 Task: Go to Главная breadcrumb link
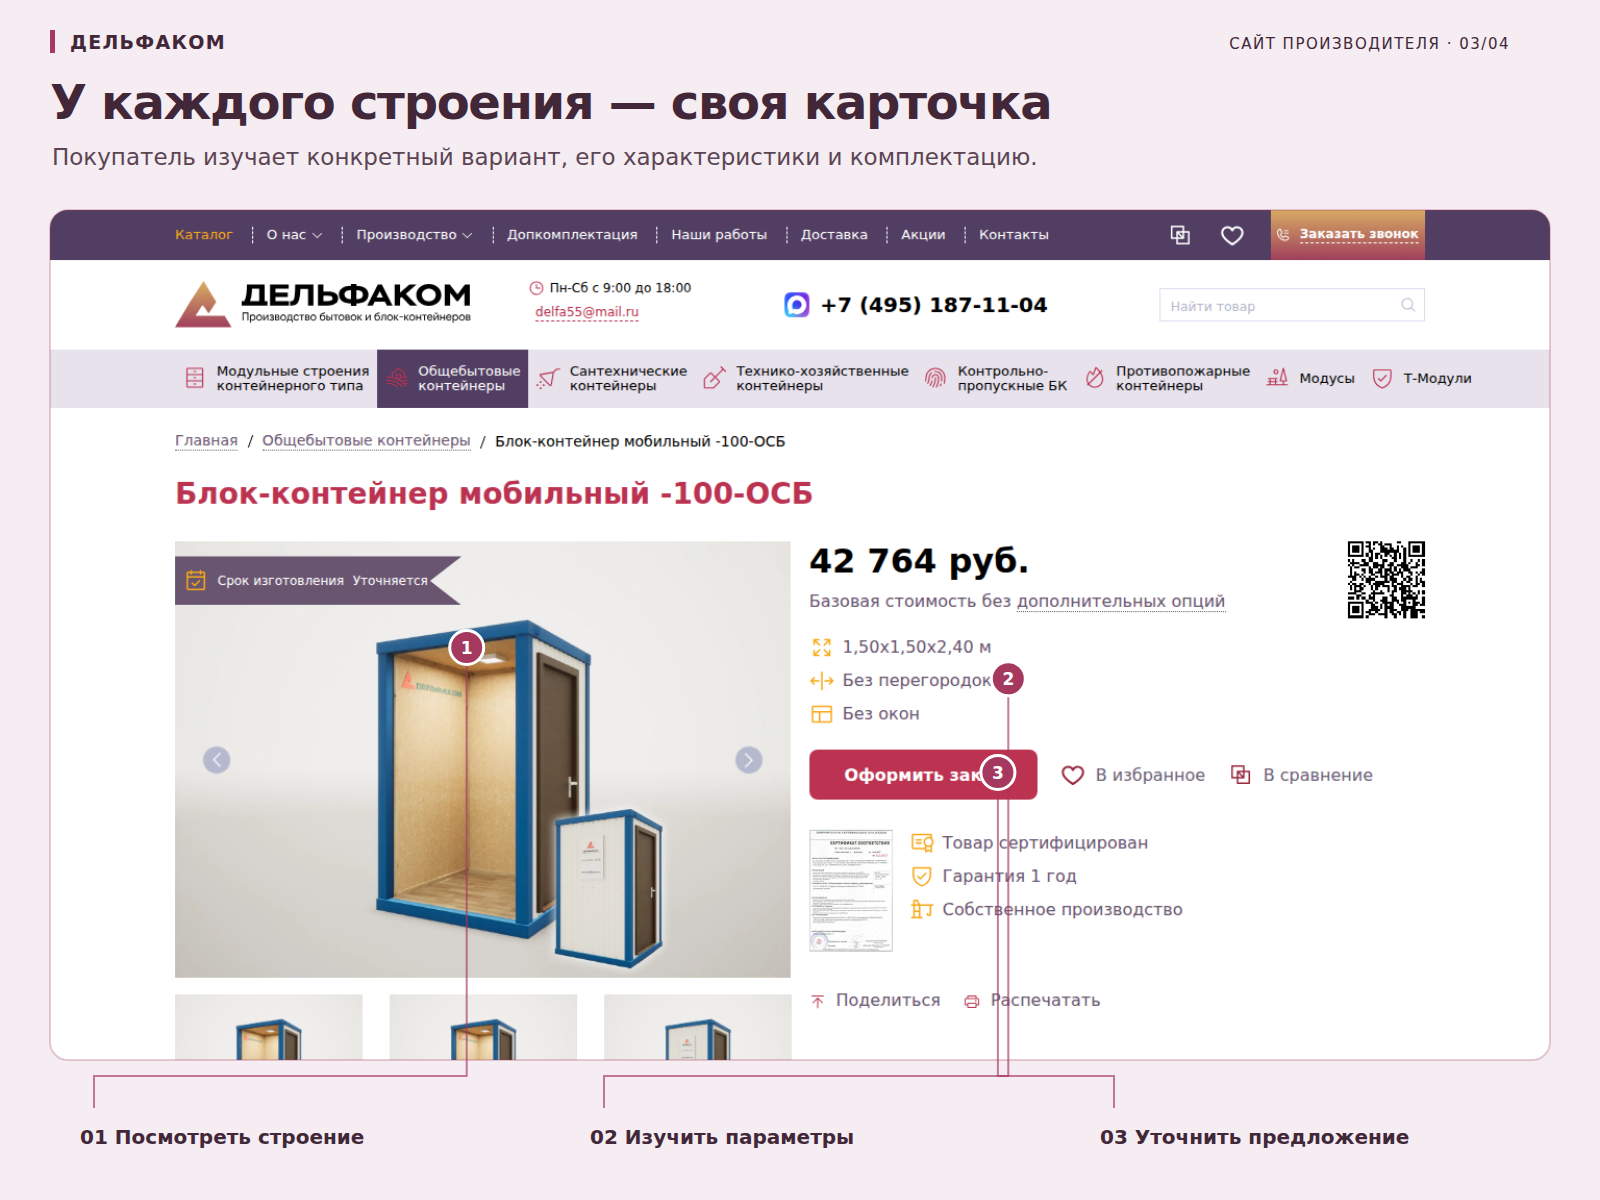click(x=206, y=441)
